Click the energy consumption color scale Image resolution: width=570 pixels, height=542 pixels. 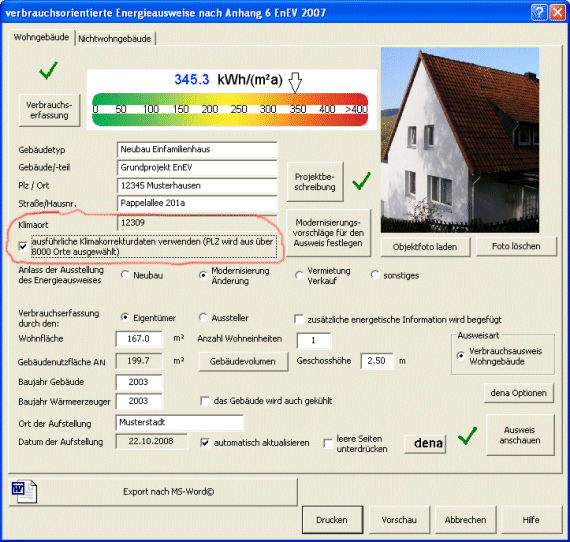click(230, 109)
